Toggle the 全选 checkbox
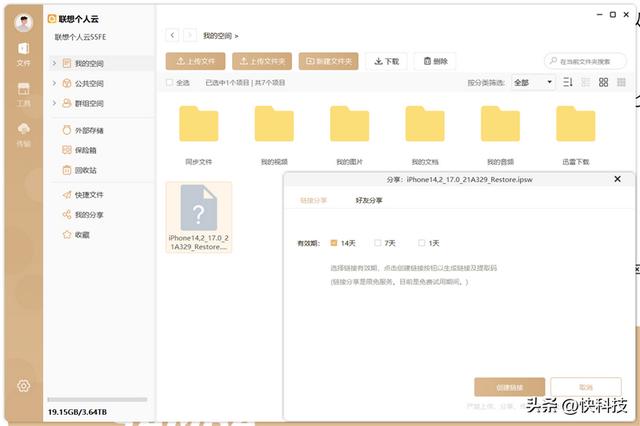Viewport: 640px width, 426px height. click(169, 83)
